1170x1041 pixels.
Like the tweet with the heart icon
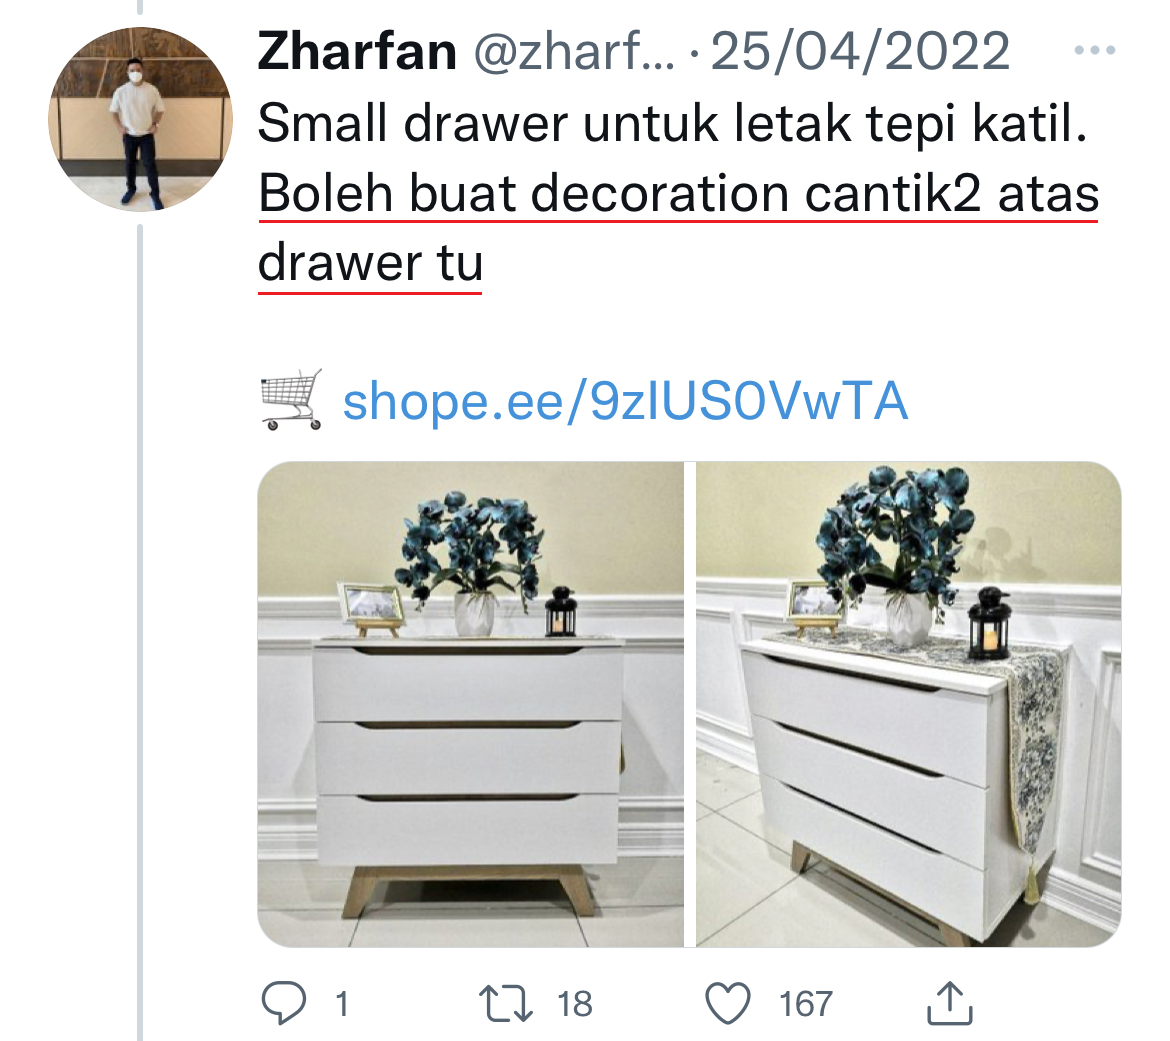point(728,1004)
